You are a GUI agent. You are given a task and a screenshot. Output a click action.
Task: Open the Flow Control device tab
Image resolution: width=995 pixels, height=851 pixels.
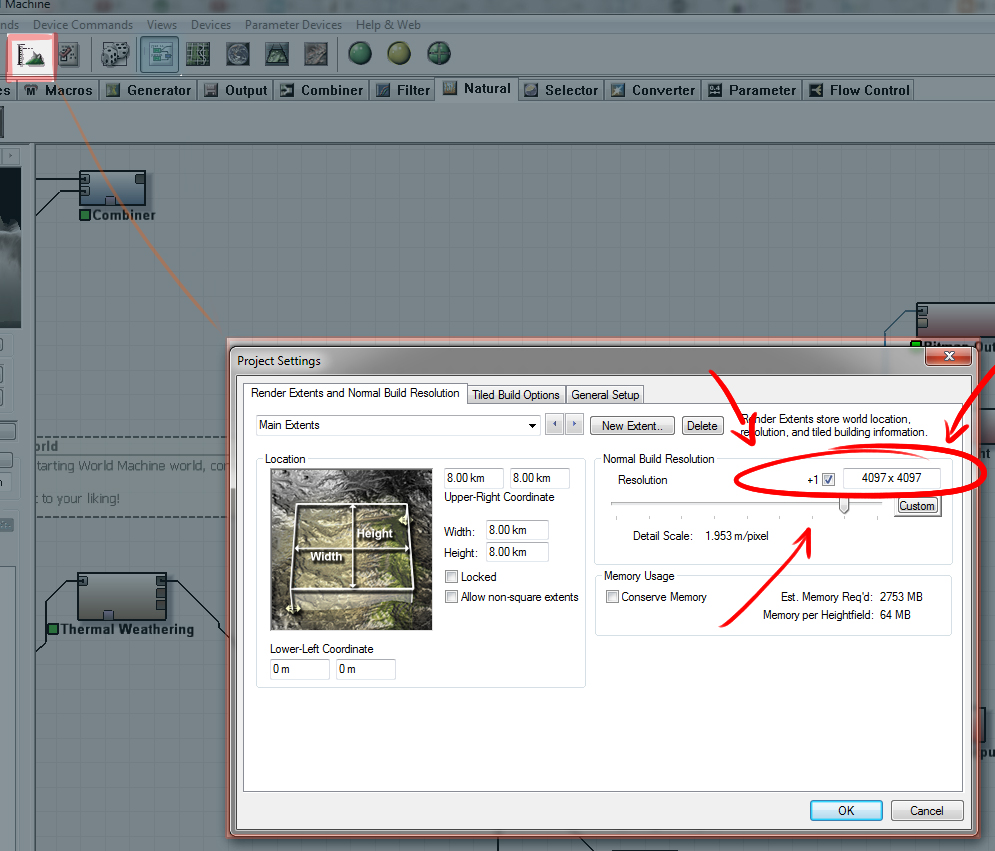(860, 90)
